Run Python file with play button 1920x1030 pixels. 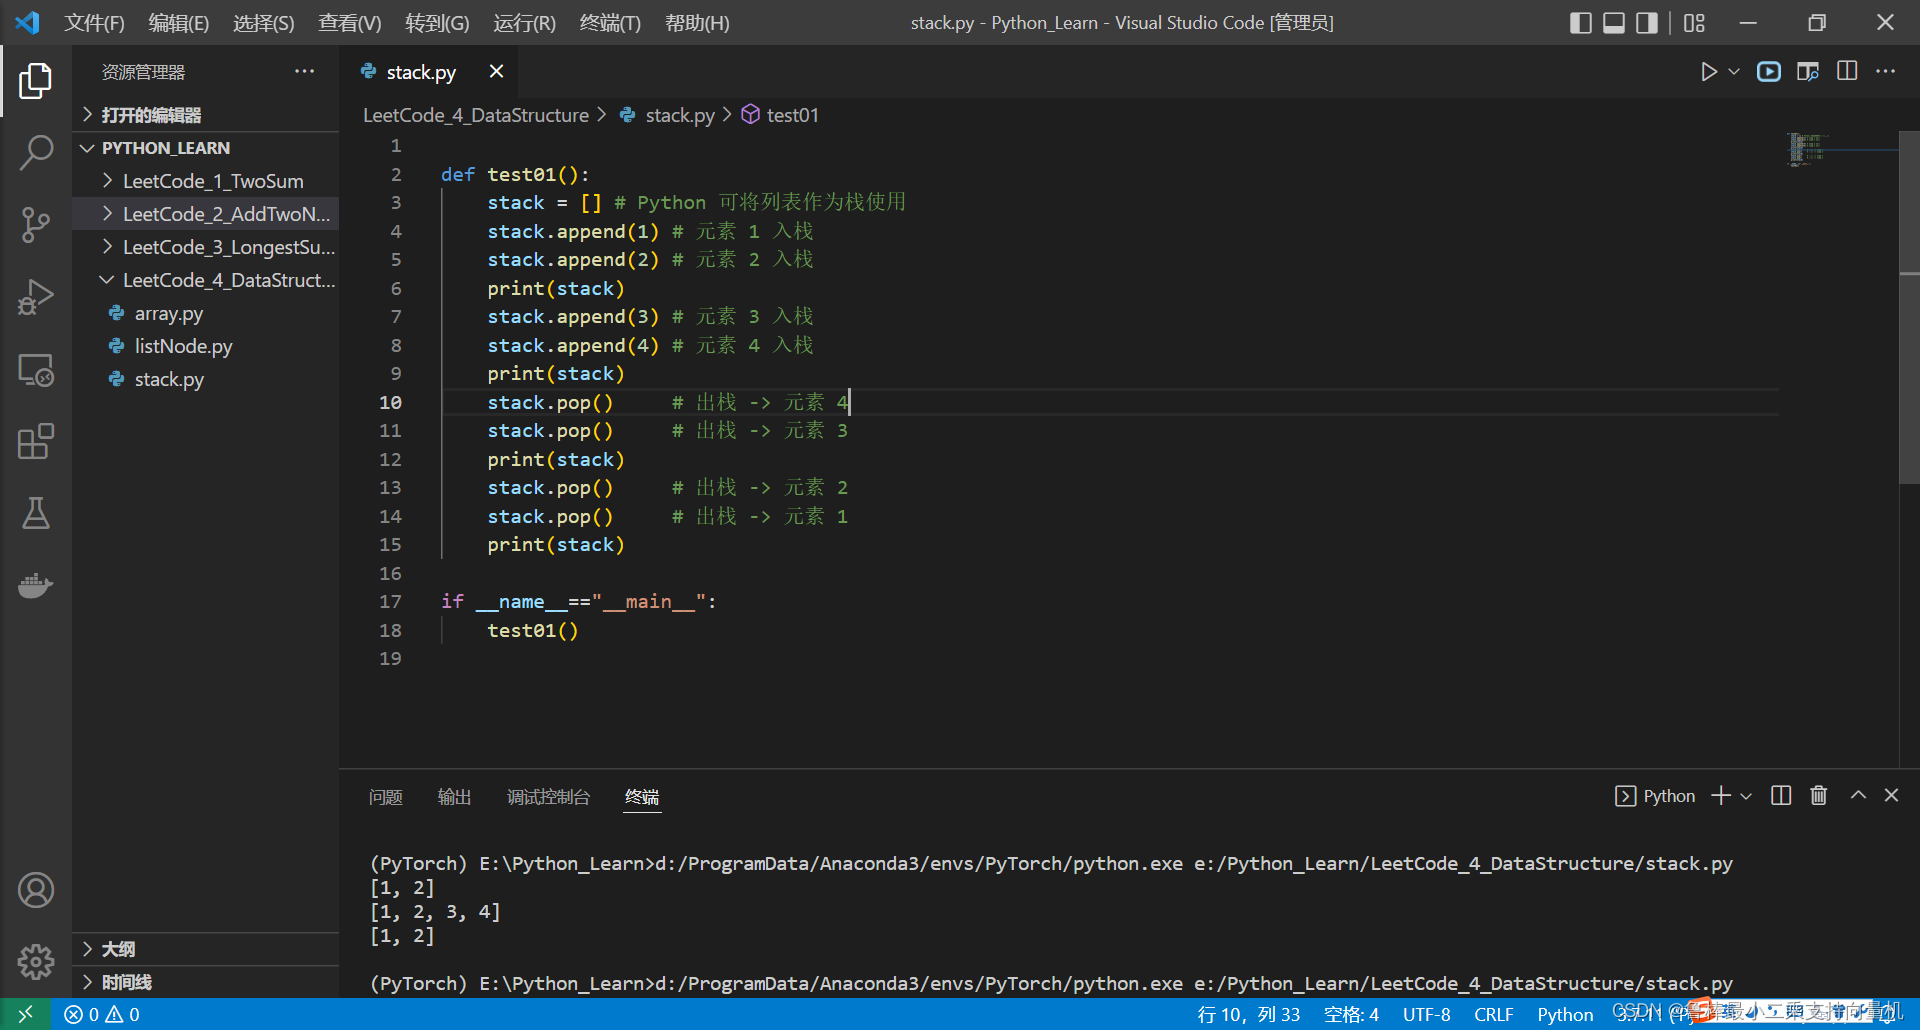point(1708,72)
